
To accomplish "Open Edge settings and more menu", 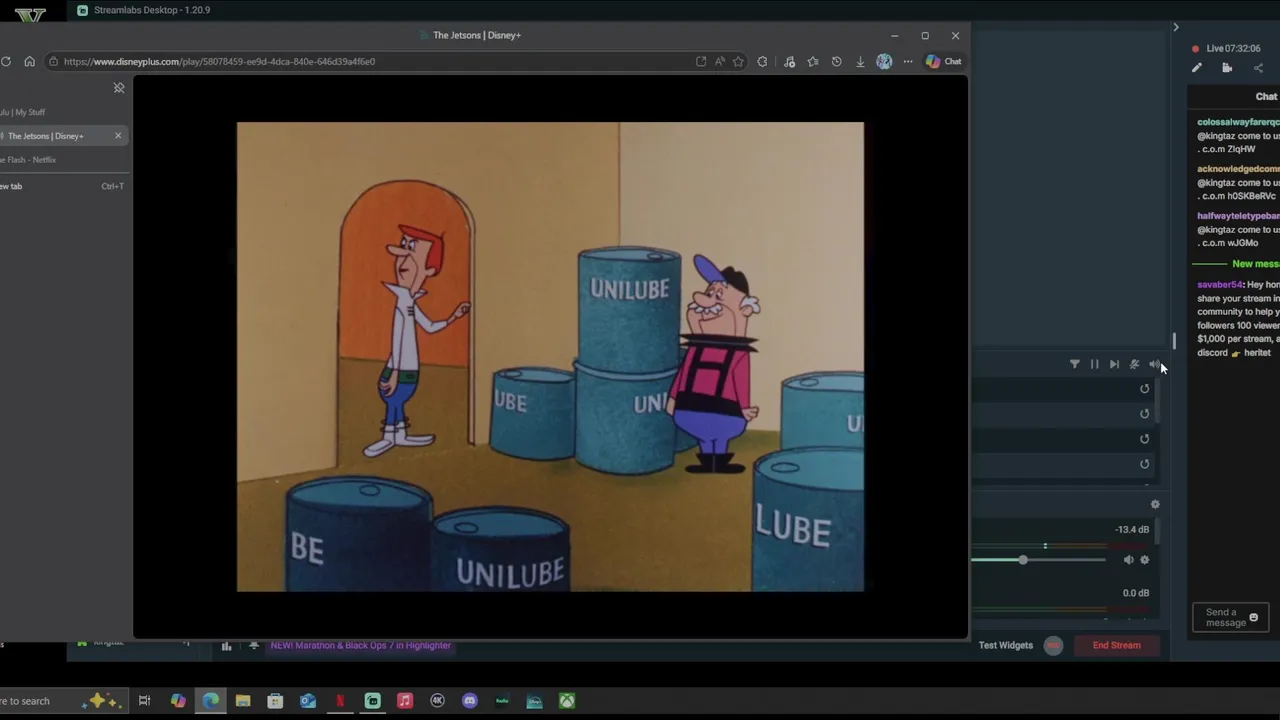I will [x=908, y=61].
